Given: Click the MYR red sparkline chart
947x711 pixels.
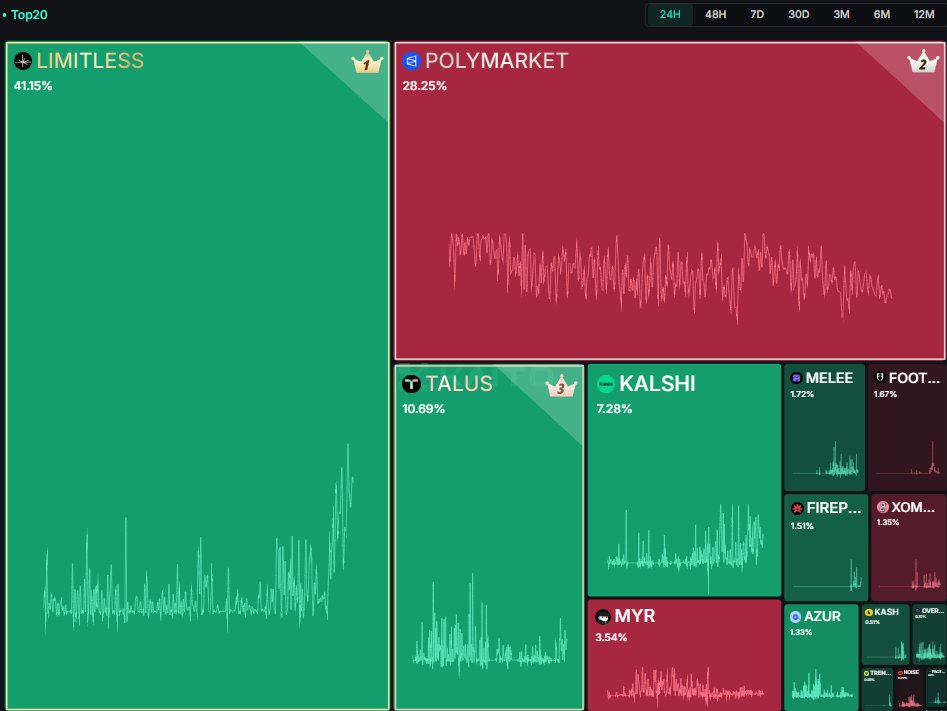Looking at the screenshot, I should 685,687.
